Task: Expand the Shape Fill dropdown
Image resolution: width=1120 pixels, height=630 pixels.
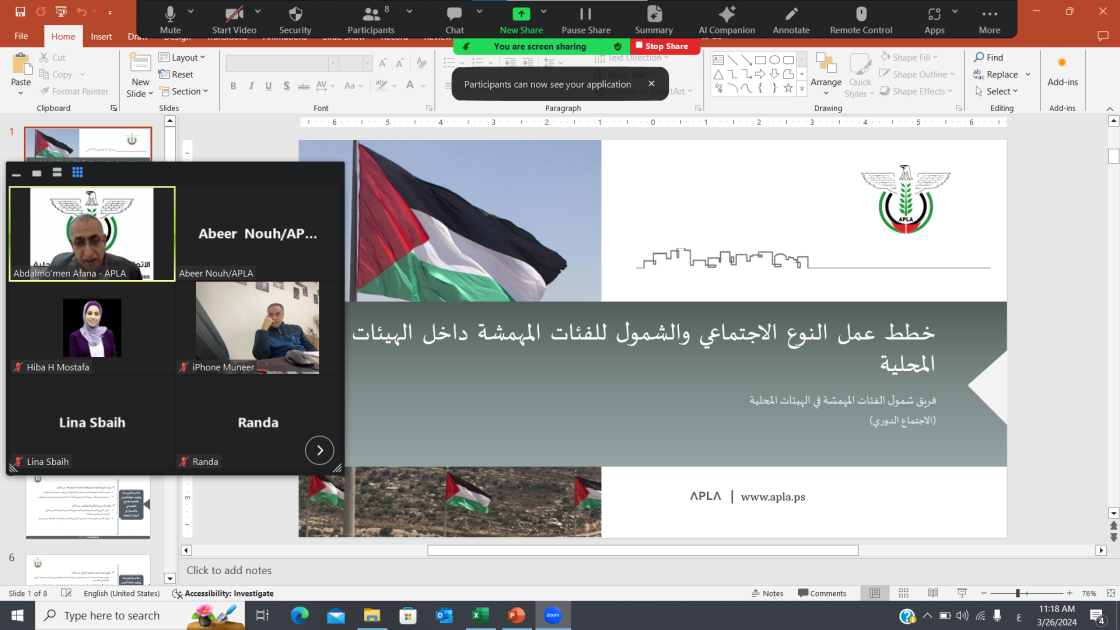Action: point(917,58)
